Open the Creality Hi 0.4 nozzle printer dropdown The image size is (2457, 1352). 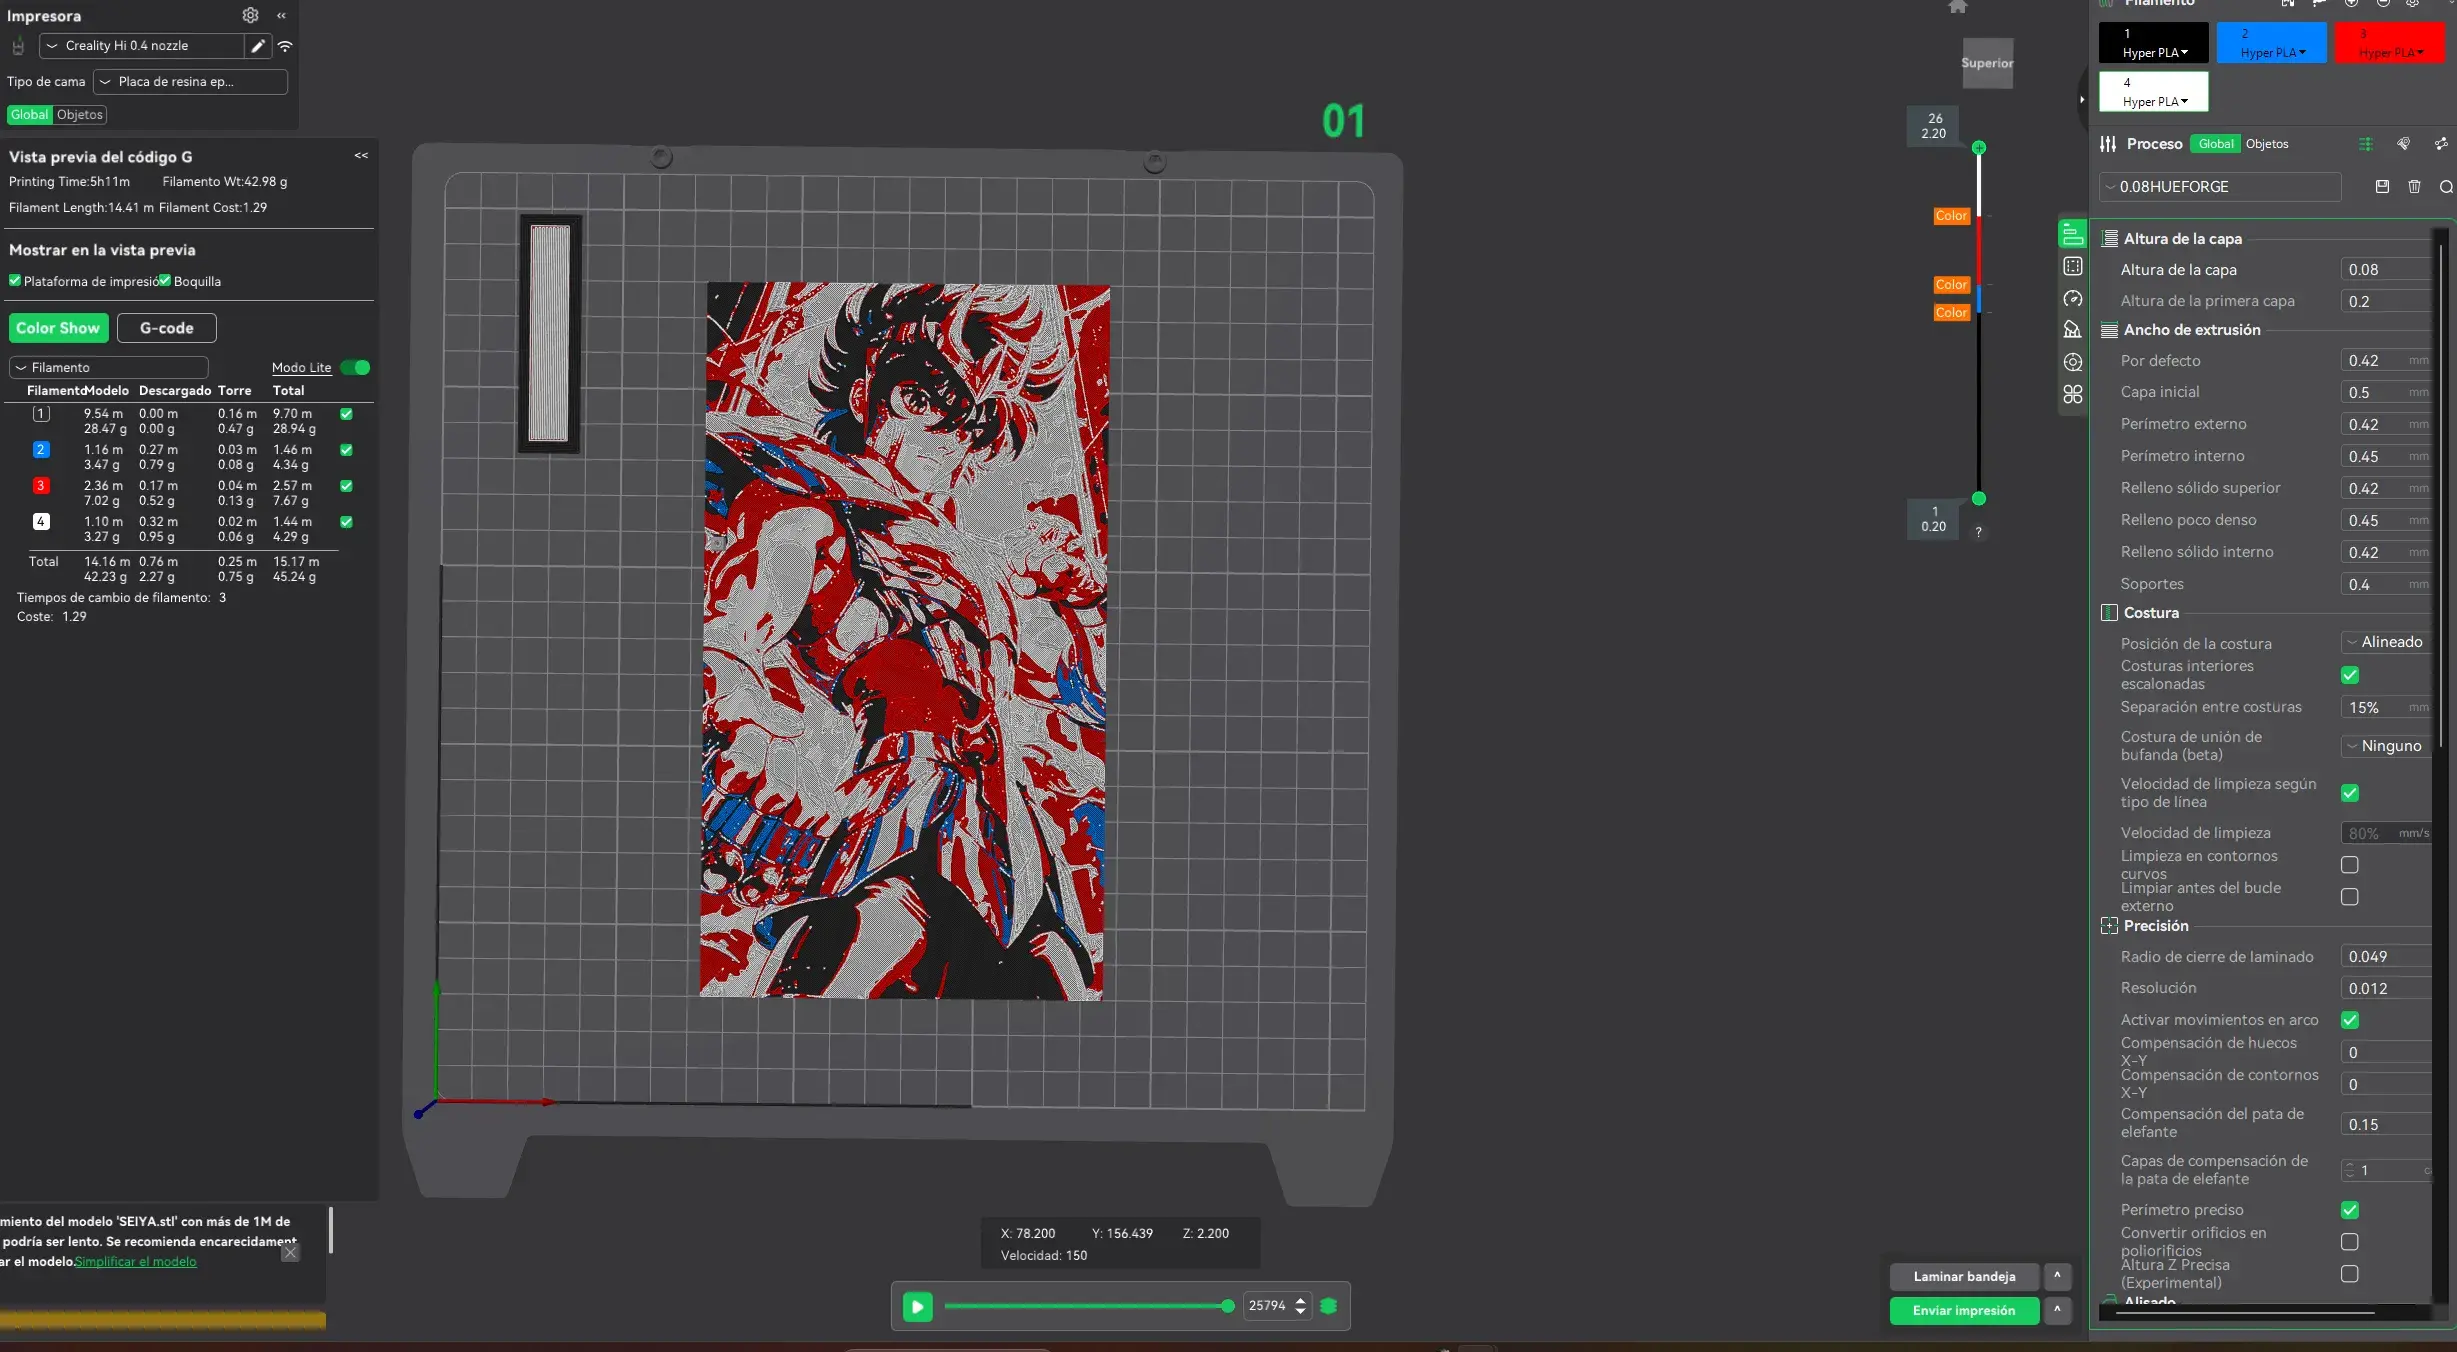point(141,46)
